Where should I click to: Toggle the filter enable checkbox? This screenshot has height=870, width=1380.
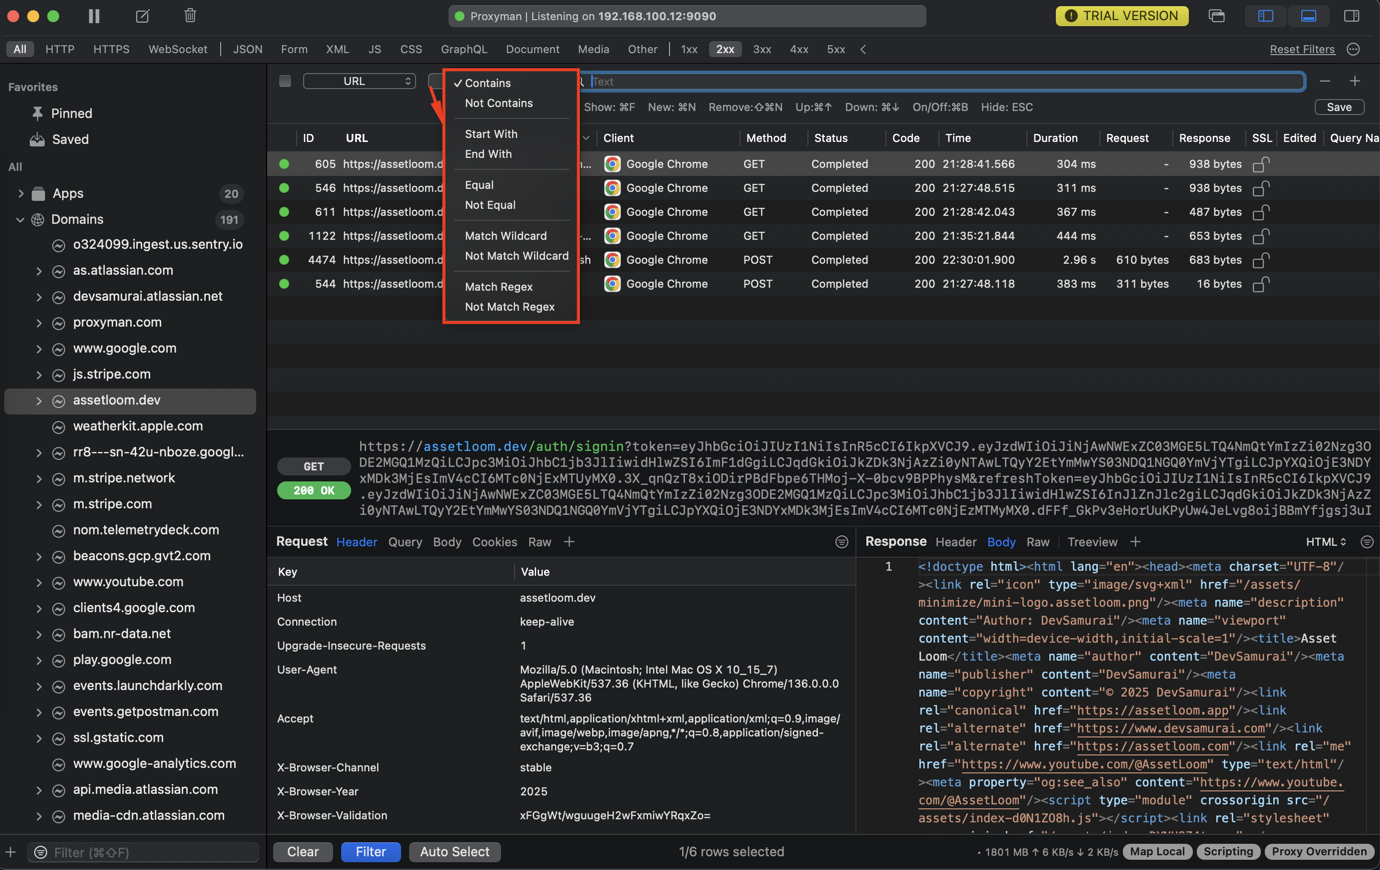pos(285,81)
